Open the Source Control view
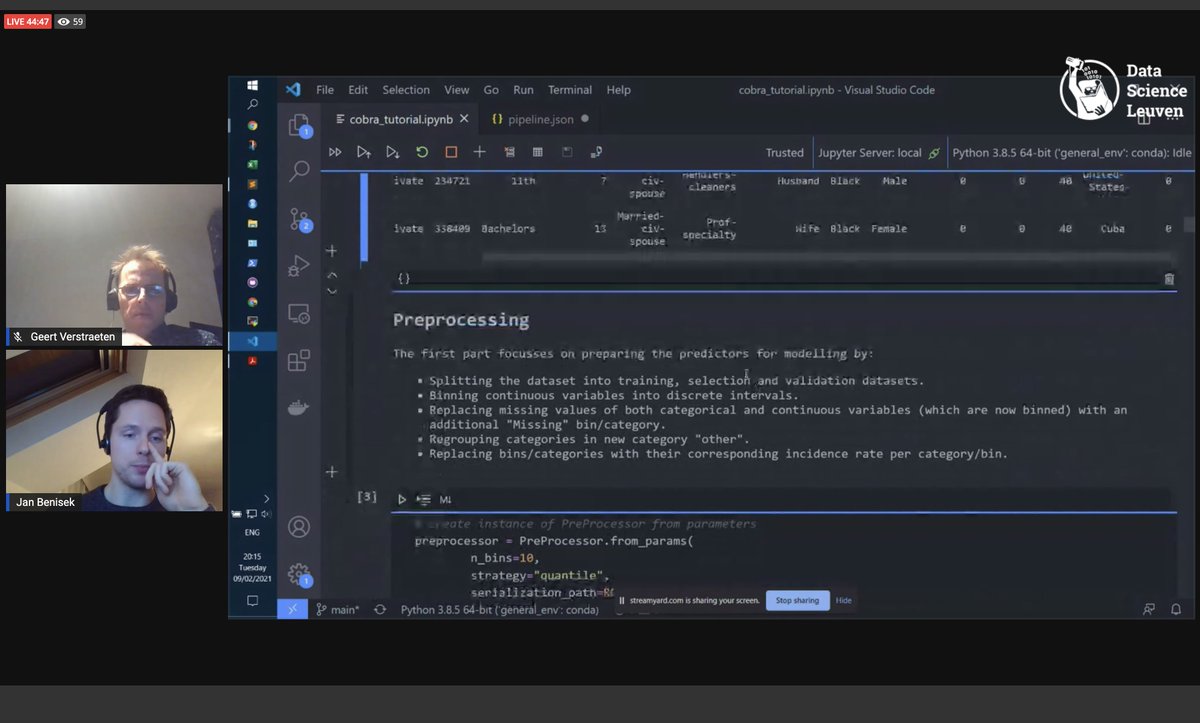Image resolution: width=1200 pixels, height=723 pixels. 299,219
